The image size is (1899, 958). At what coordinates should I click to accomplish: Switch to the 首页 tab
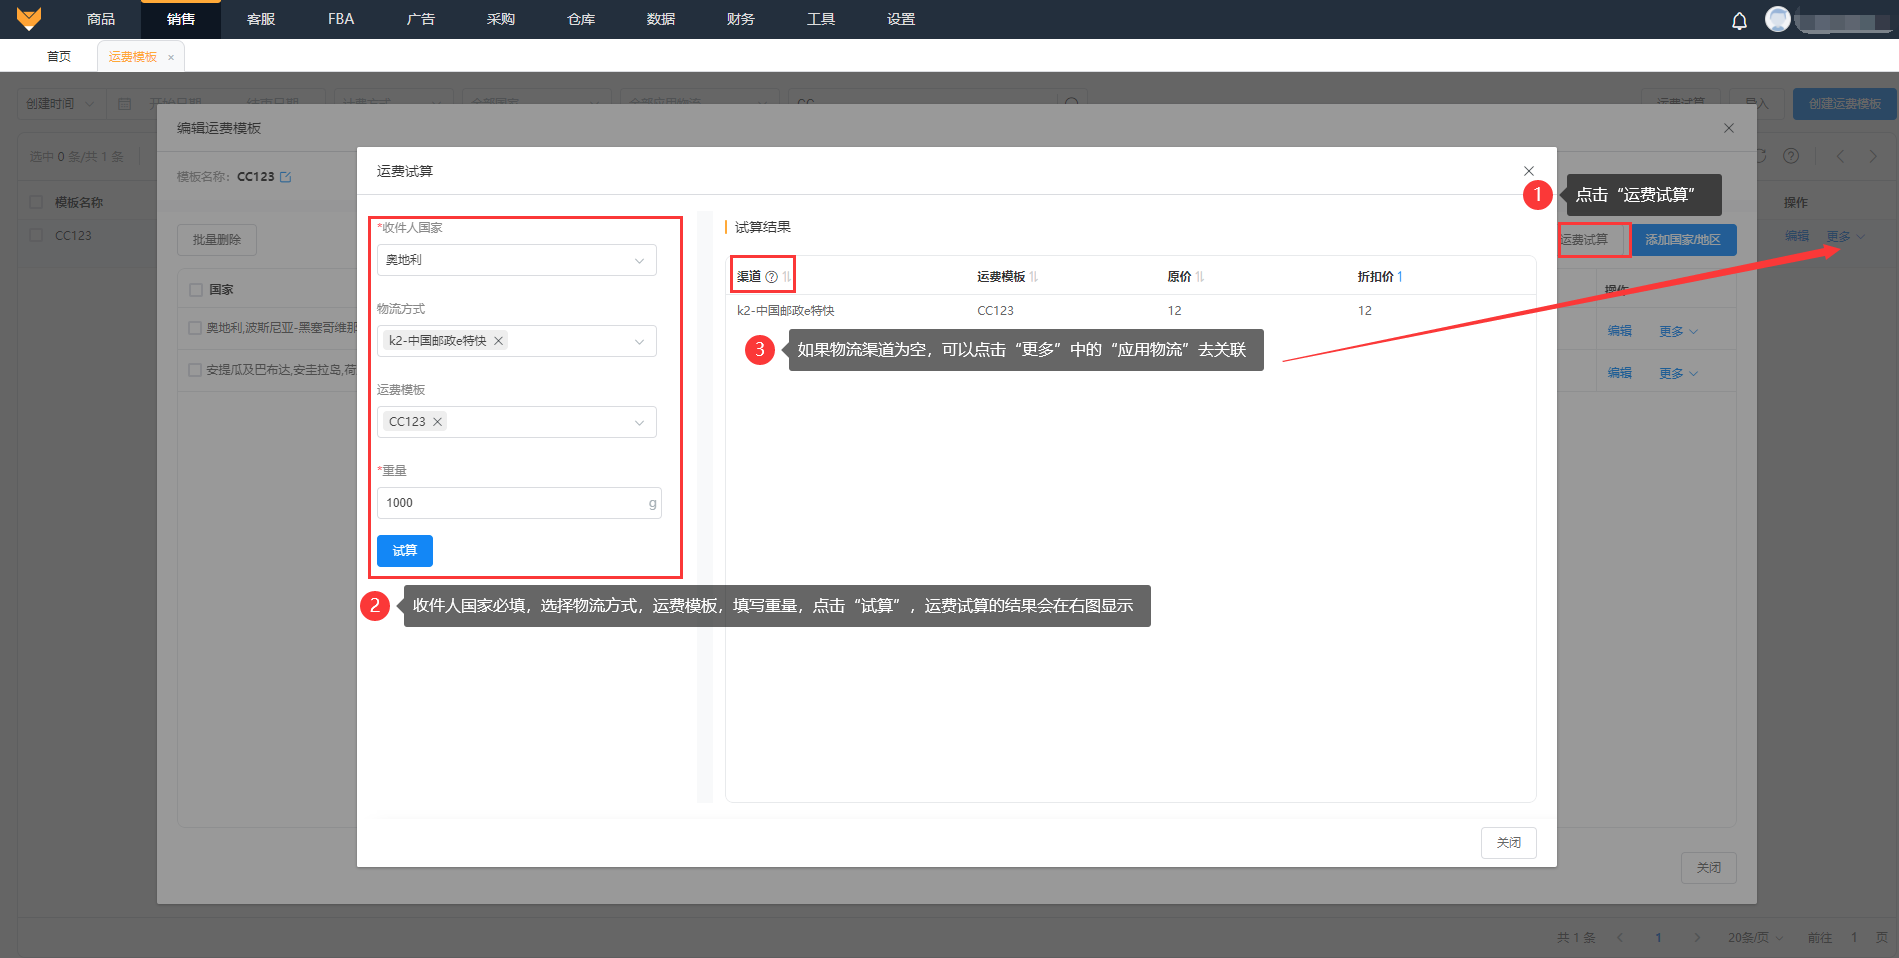(x=59, y=56)
